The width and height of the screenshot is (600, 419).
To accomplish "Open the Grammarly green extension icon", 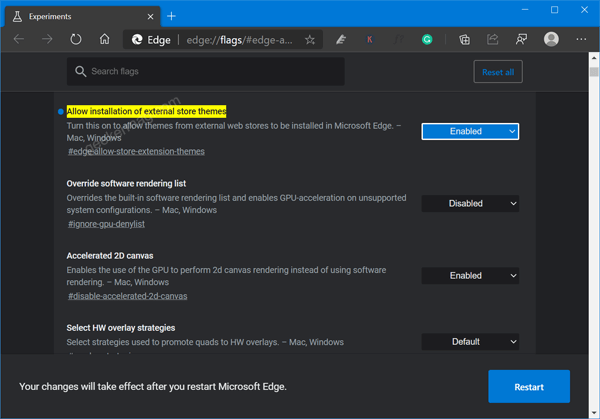I will pos(427,39).
